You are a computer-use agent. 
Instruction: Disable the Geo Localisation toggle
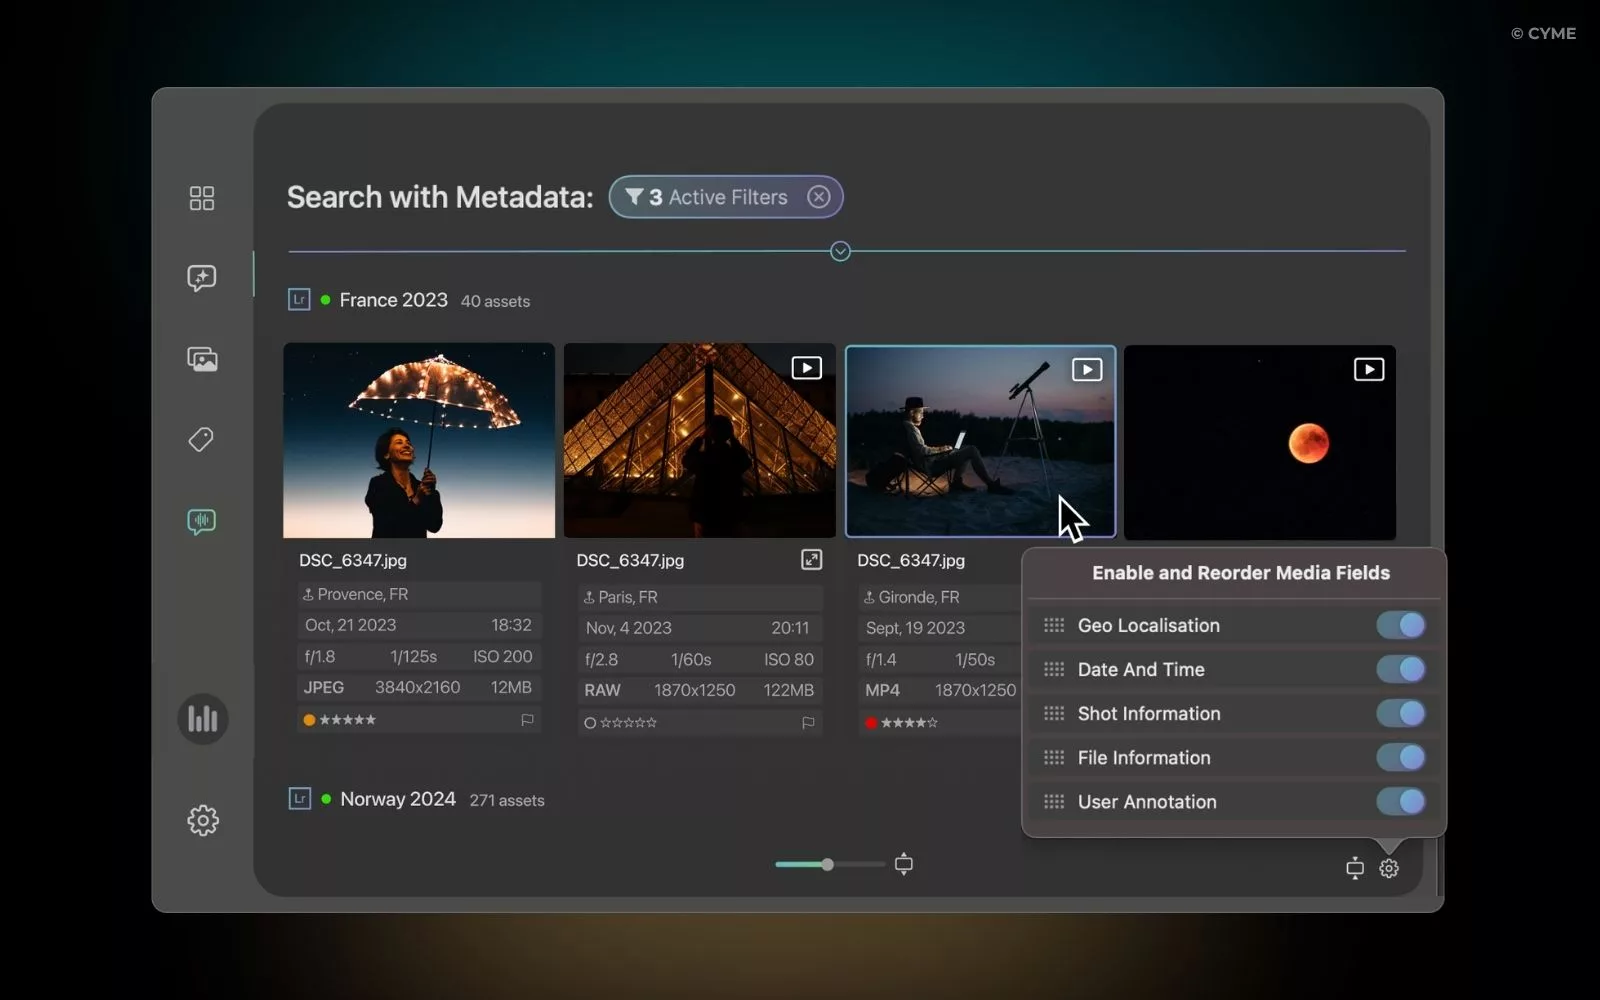tap(1400, 625)
